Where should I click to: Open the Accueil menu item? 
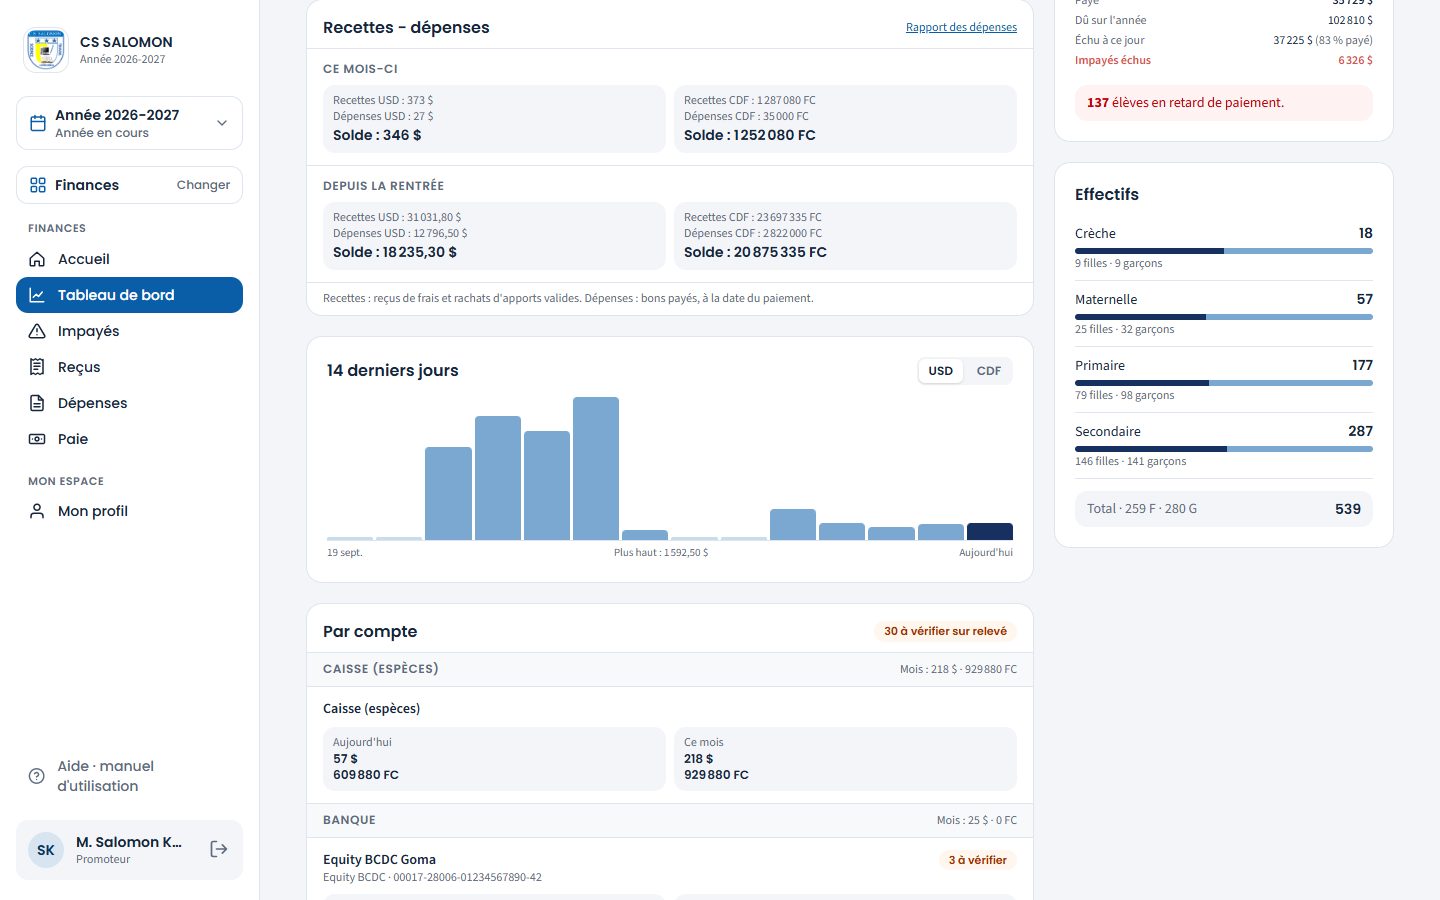(129, 259)
